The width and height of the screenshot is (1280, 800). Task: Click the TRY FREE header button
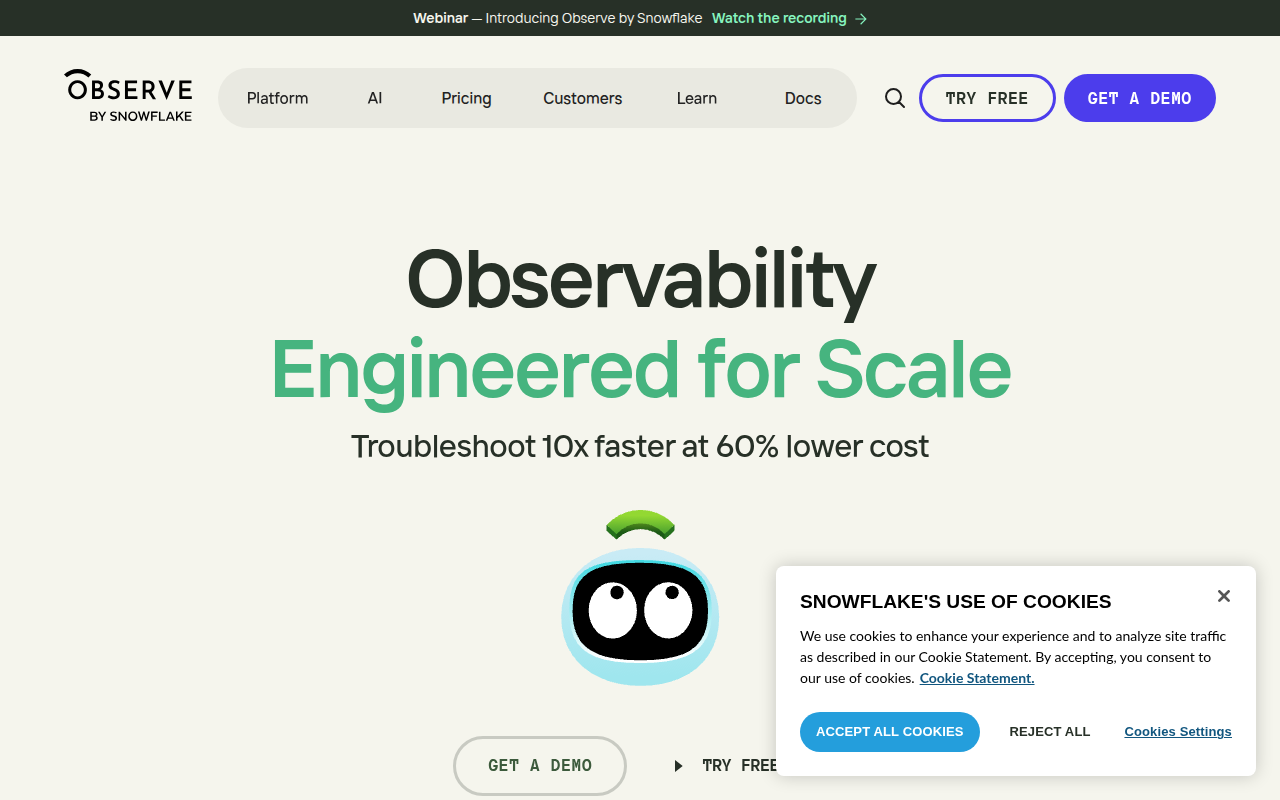[987, 98]
